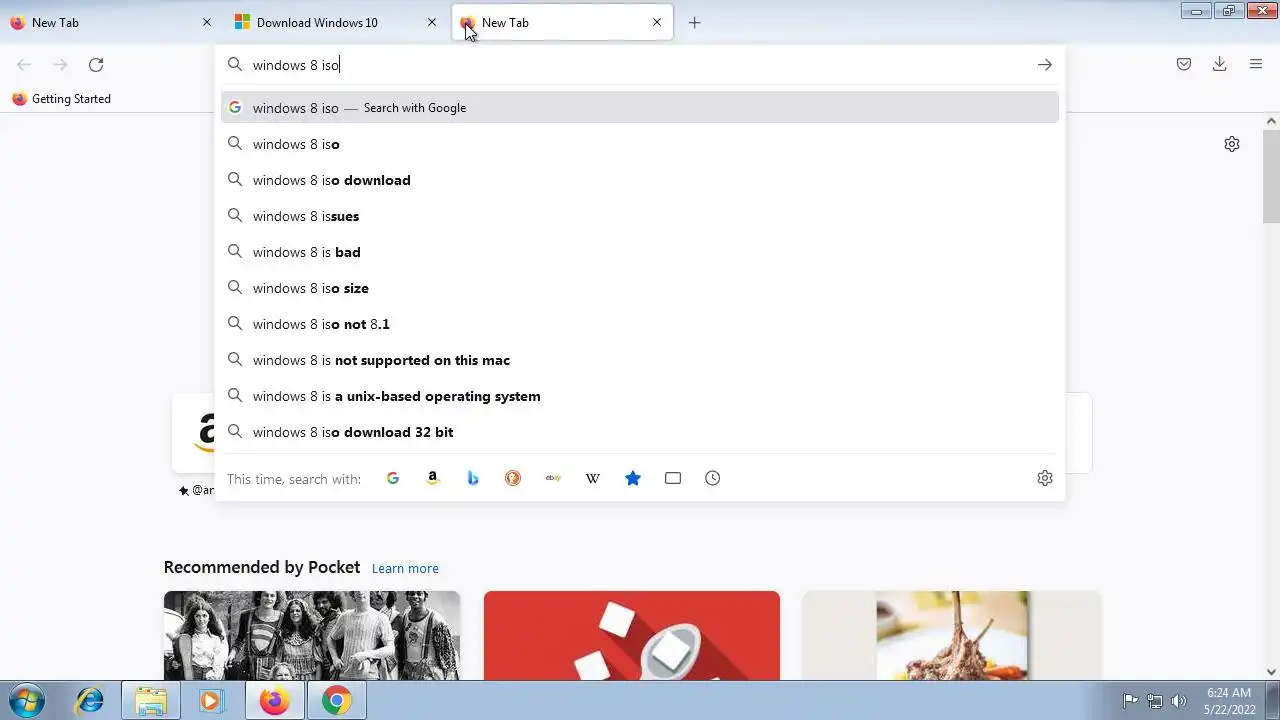The height and width of the screenshot is (720, 1280).
Task: Reload the current page
Action: [96, 65]
